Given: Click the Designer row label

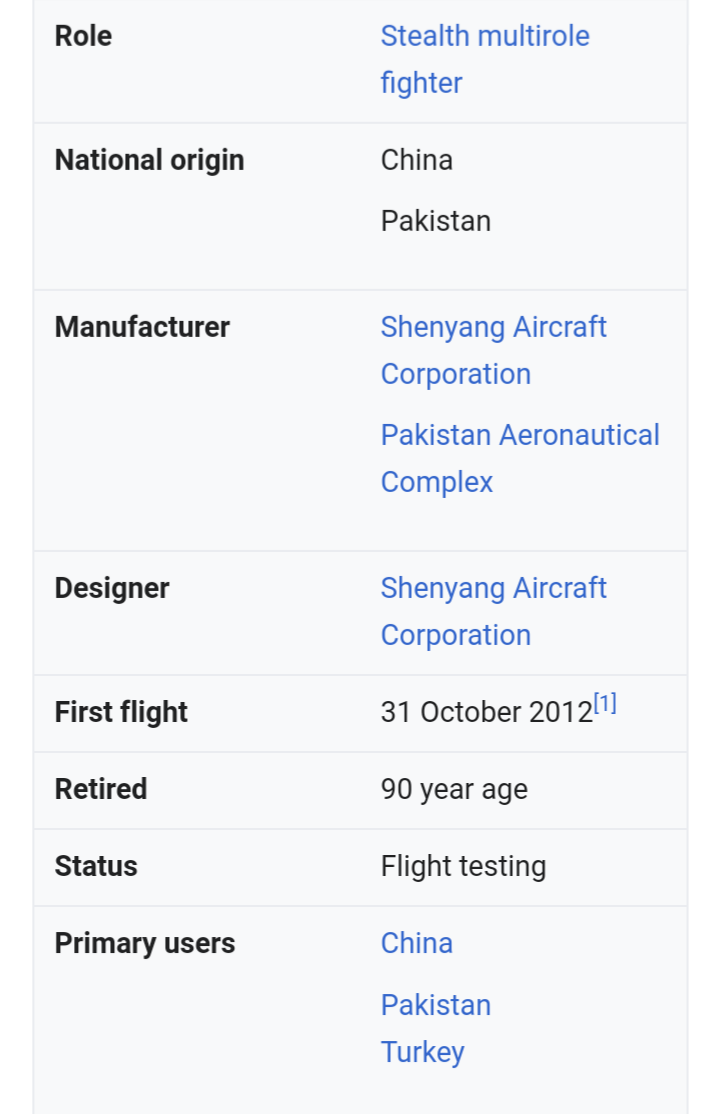Looking at the screenshot, I should point(112,588).
